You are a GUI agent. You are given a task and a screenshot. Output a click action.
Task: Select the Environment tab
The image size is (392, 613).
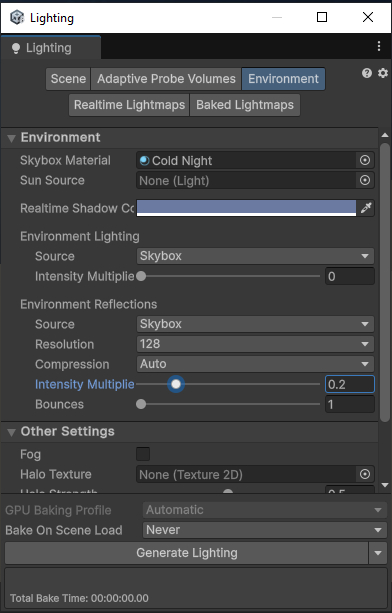[283, 79]
